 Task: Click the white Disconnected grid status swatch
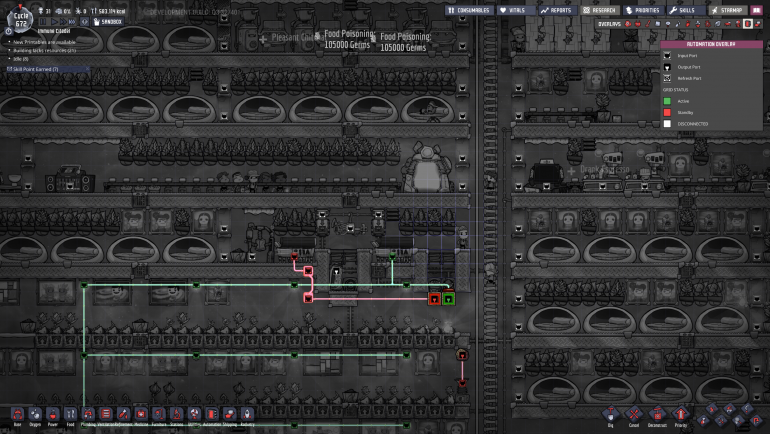click(667, 124)
